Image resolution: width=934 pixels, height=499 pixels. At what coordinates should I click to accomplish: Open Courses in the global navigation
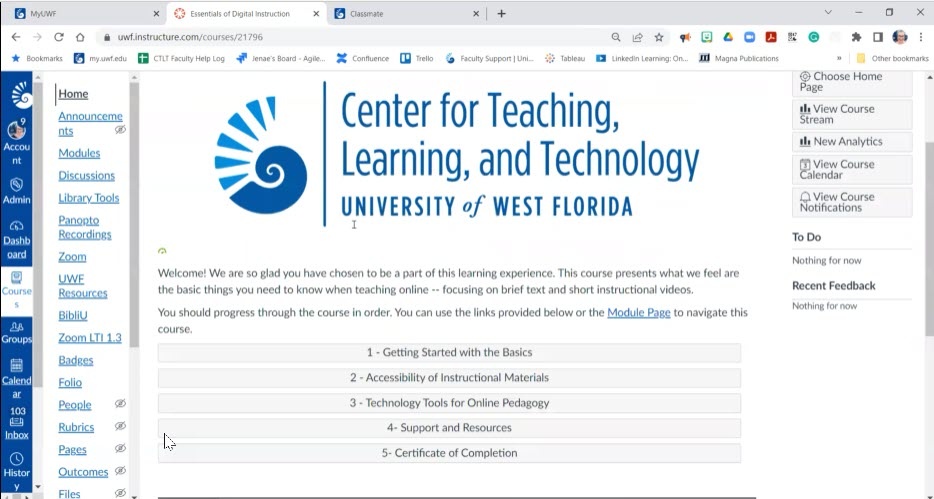pyautogui.click(x=16, y=290)
